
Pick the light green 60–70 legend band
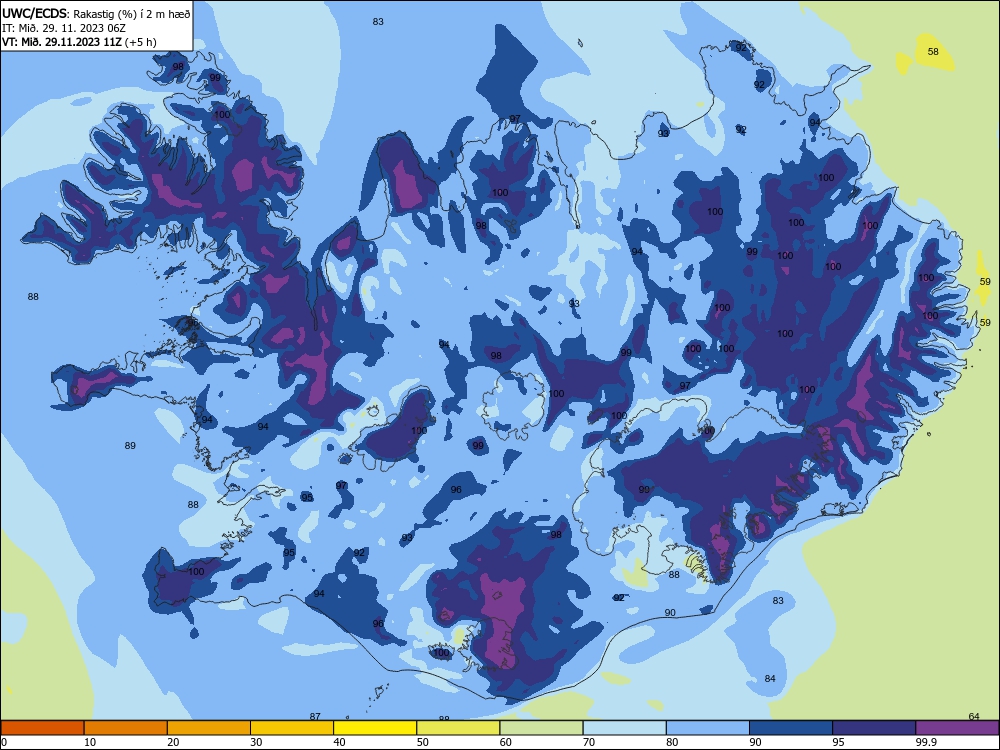pyautogui.click(x=541, y=728)
